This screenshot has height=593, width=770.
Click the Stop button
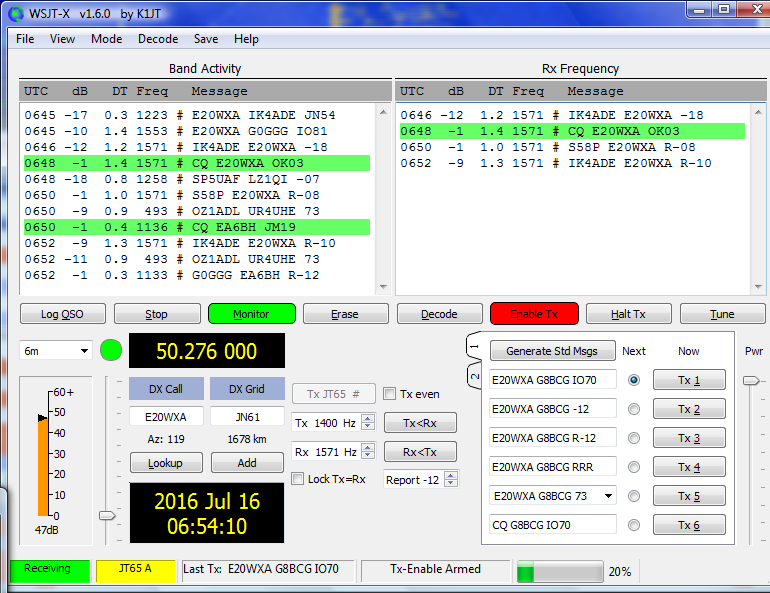(x=157, y=314)
